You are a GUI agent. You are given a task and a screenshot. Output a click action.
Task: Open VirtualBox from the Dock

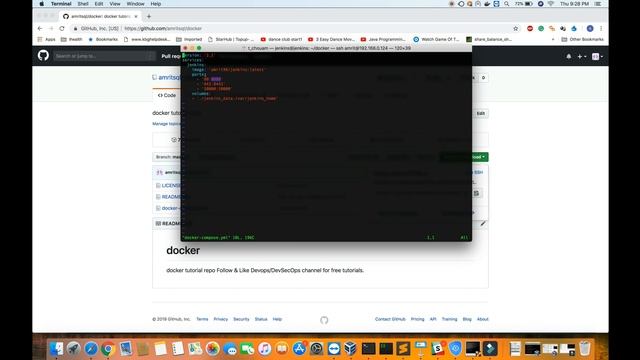351,349
